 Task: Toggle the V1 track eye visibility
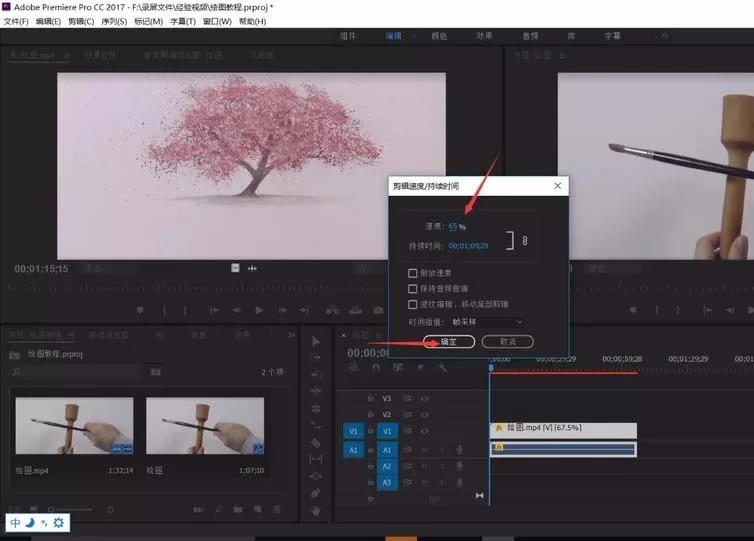(x=425, y=431)
